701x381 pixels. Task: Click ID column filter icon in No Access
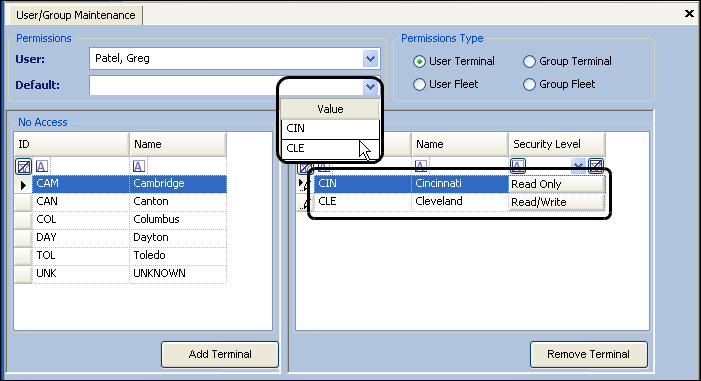tap(42, 167)
